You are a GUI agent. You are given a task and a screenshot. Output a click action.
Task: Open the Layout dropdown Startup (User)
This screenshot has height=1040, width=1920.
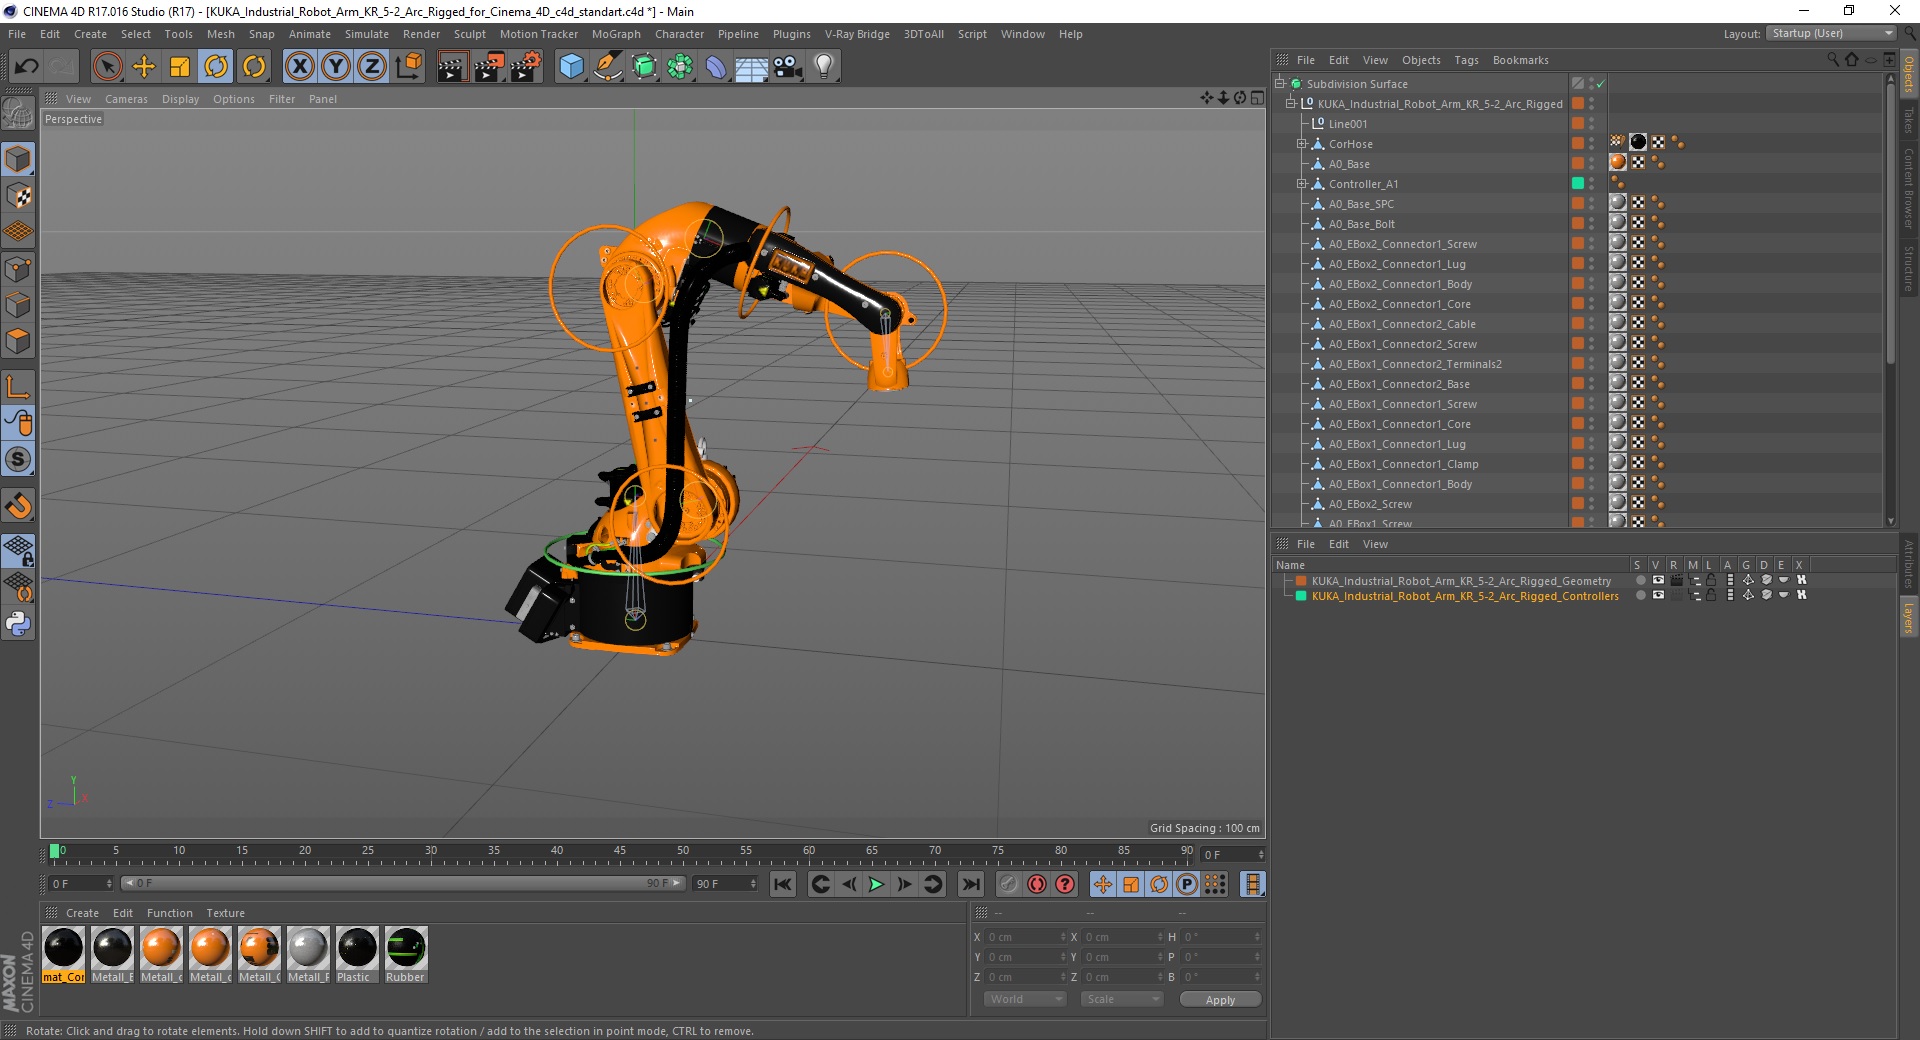coord(1831,33)
